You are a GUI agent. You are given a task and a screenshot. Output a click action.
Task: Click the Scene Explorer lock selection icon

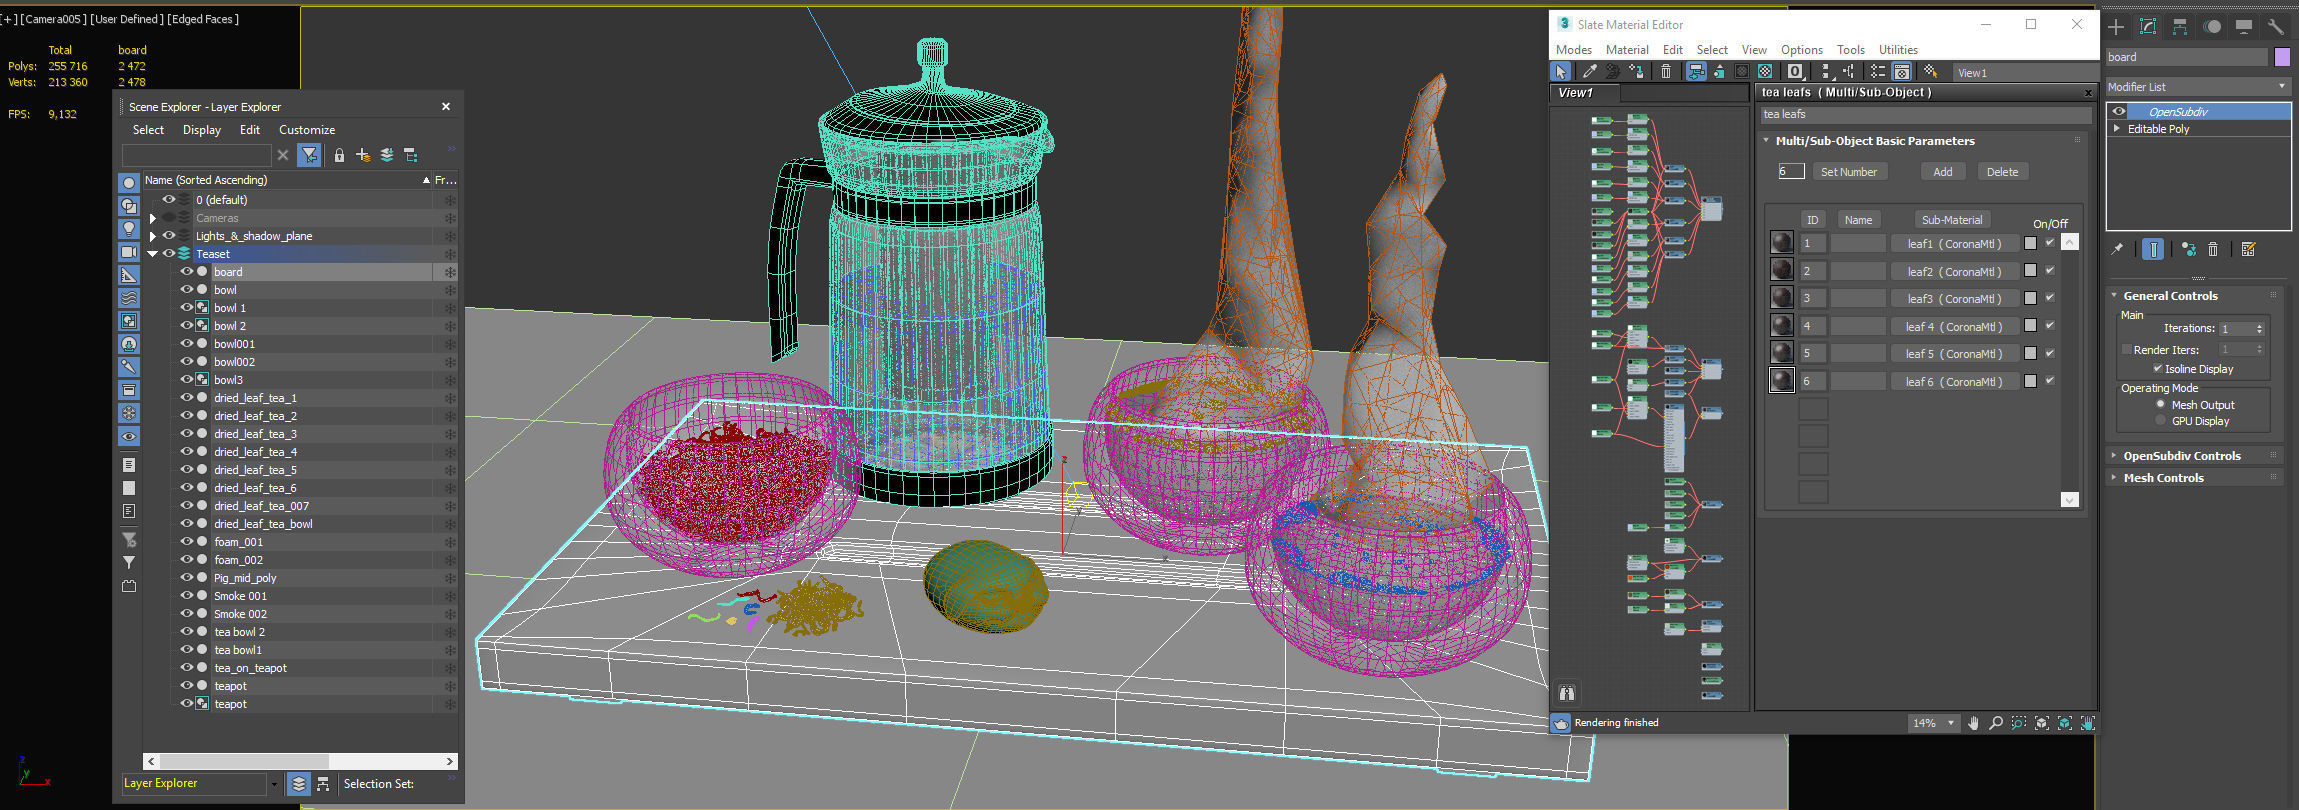(339, 155)
